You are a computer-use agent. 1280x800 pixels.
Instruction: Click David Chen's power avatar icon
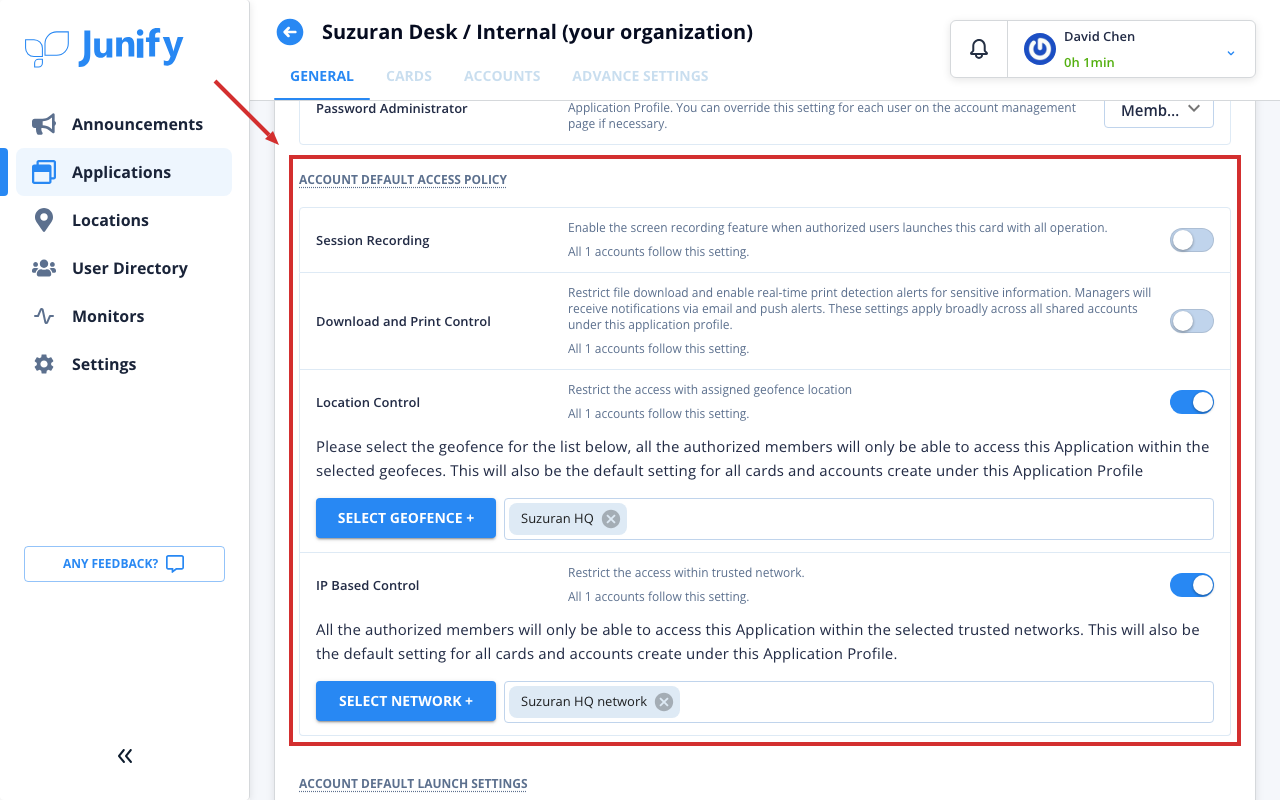(1040, 49)
